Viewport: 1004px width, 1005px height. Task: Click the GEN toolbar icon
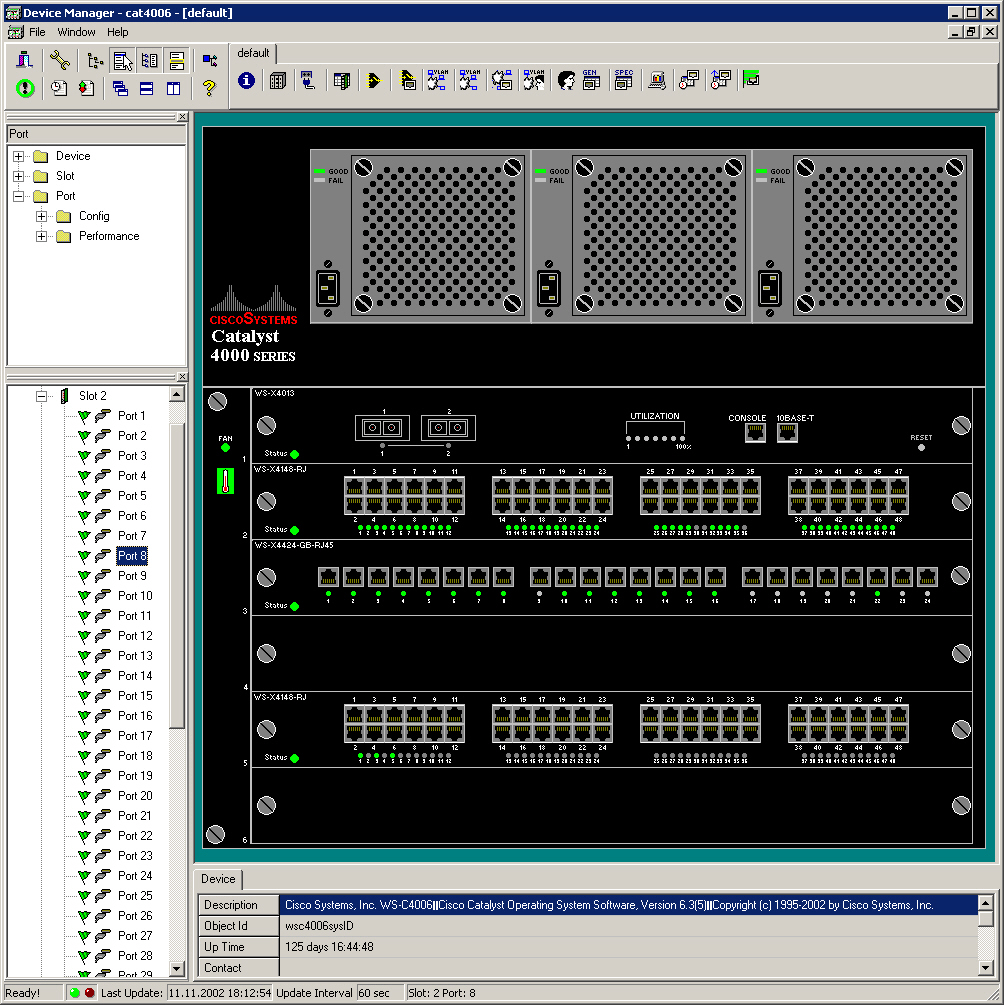click(590, 81)
